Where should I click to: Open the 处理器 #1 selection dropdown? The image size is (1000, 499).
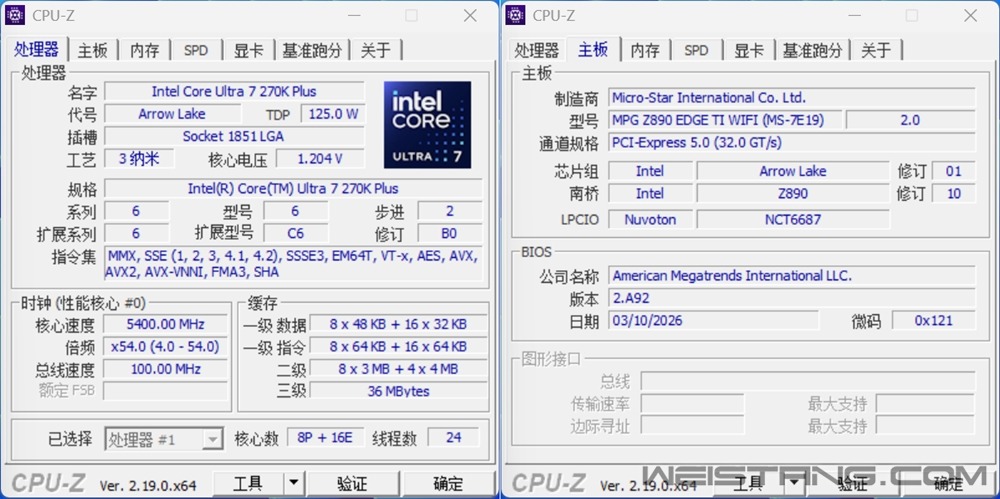(x=164, y=438)
